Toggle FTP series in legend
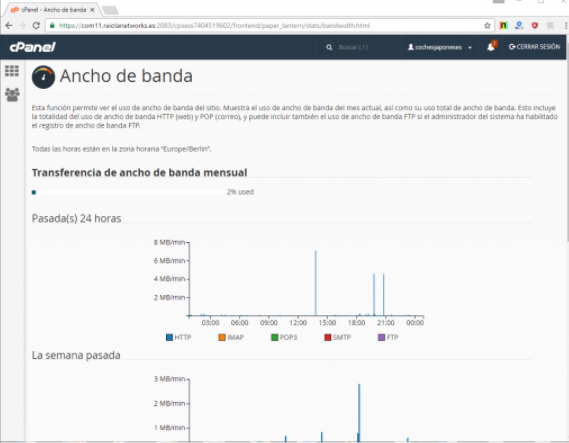Screen dimensions: 569x443 [x=388, y=337]
